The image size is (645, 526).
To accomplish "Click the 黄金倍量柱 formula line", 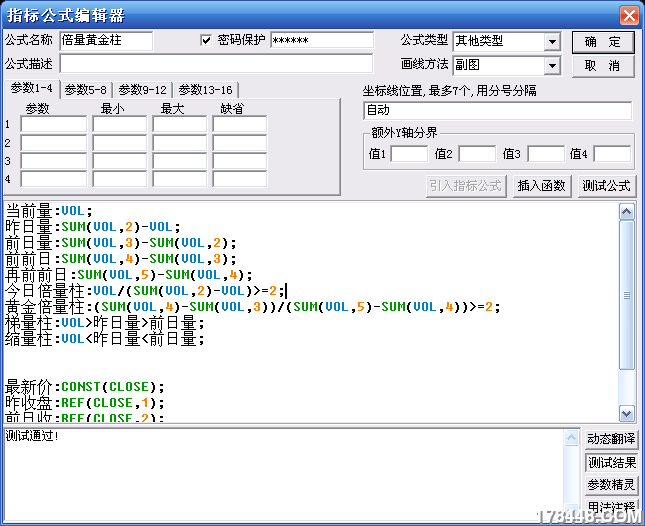I will [253, 307].
